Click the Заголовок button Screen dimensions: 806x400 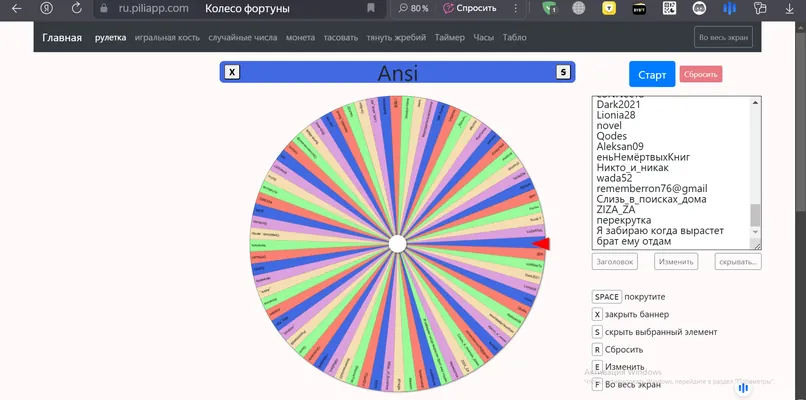pyautogui.click(x=615, y=261)
